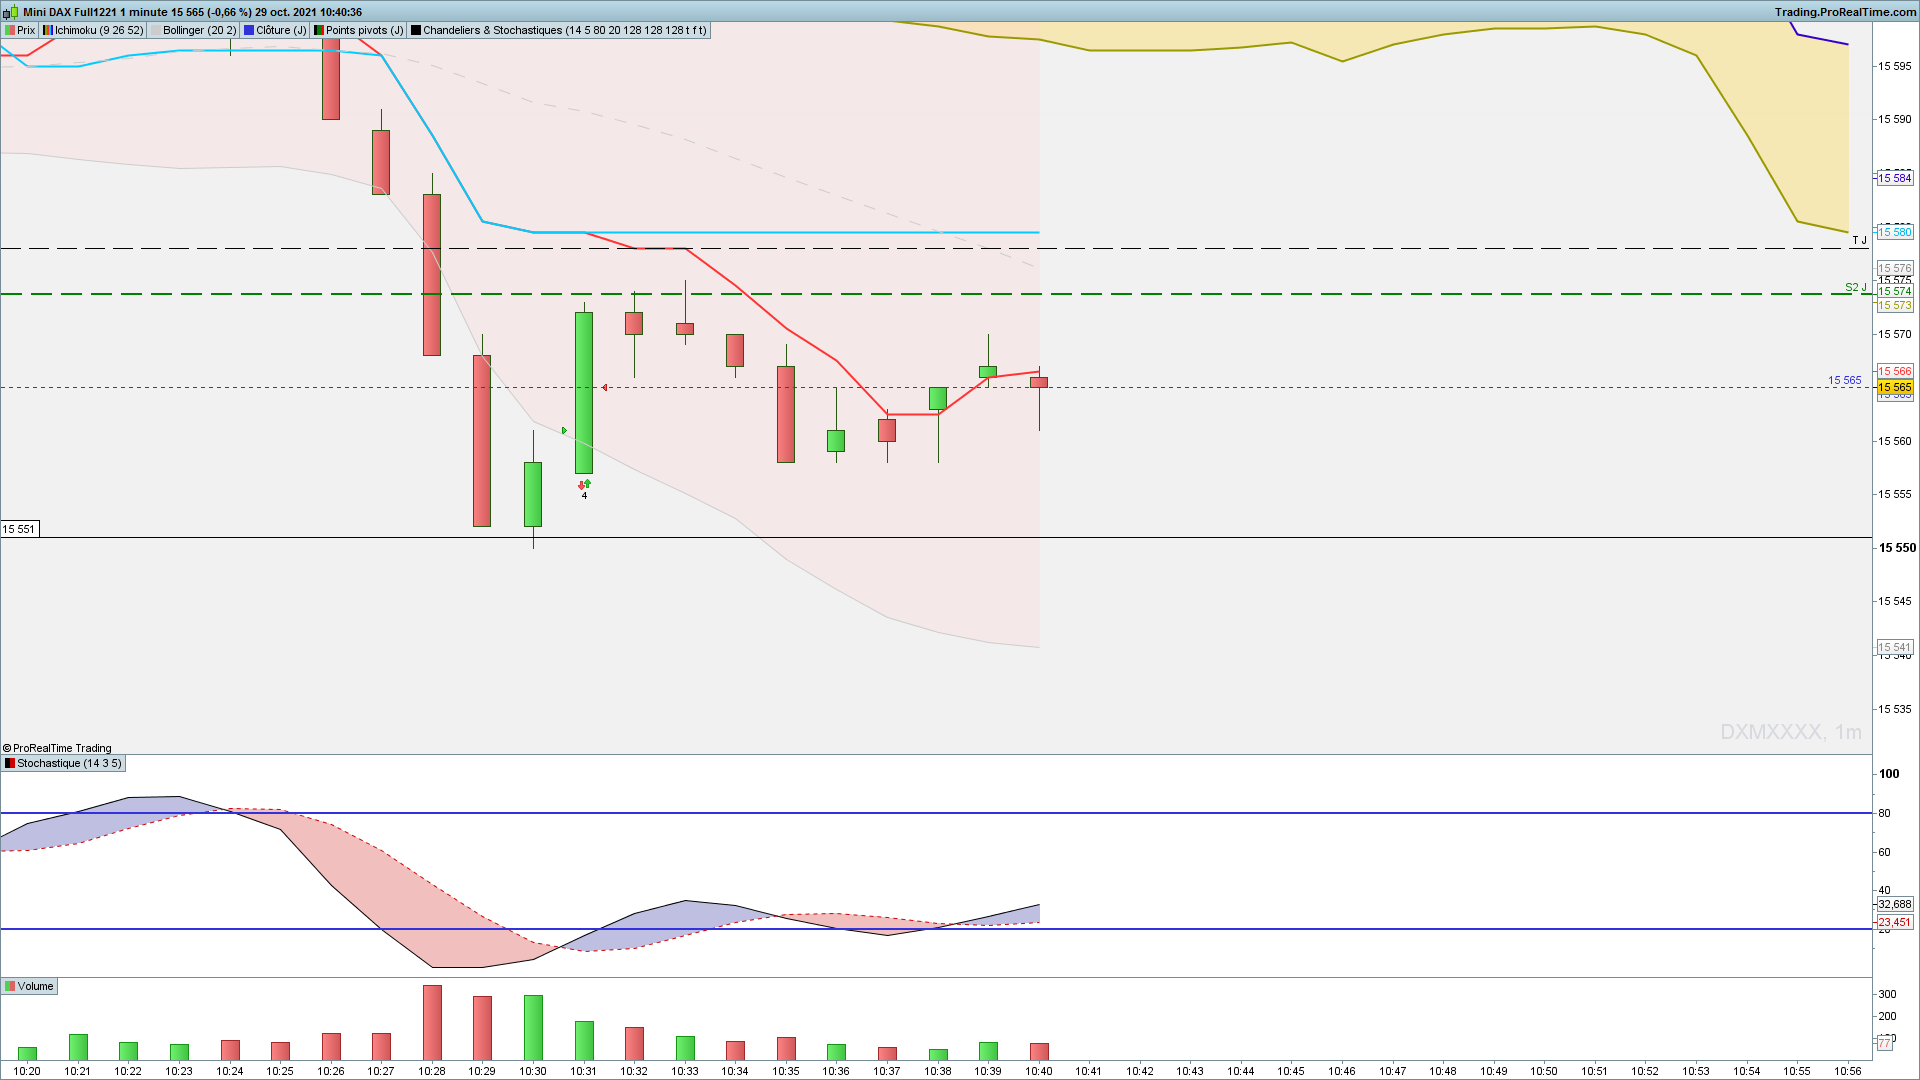Click the S2 J pivot line label

pyautogui.click(x=1855, y=287)
